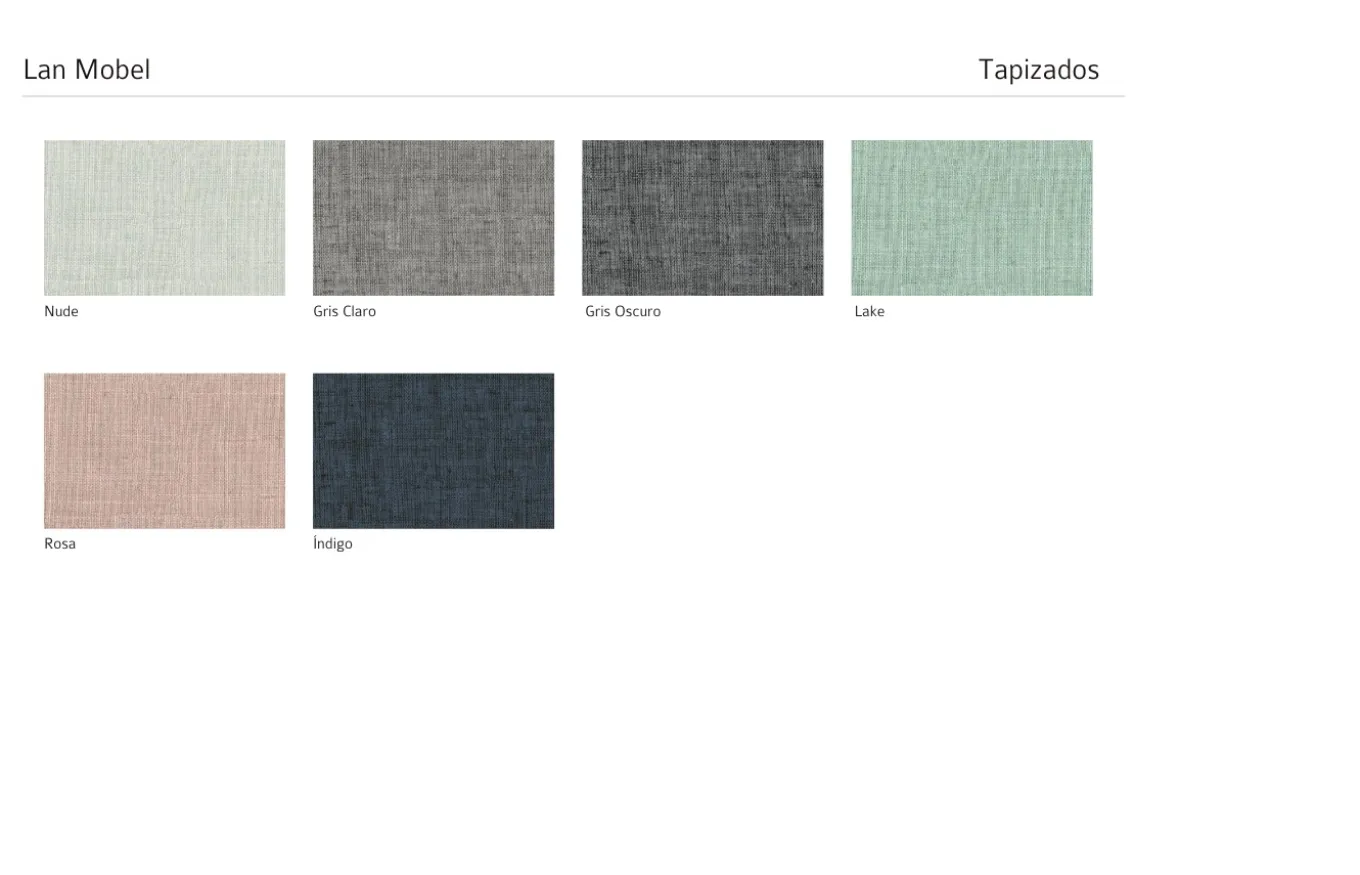Image resolution: width=1360 pixels, height=875 pixels.
Task: Pick the Gris Claro fabric swatch
Action: [x=433, y=217]
